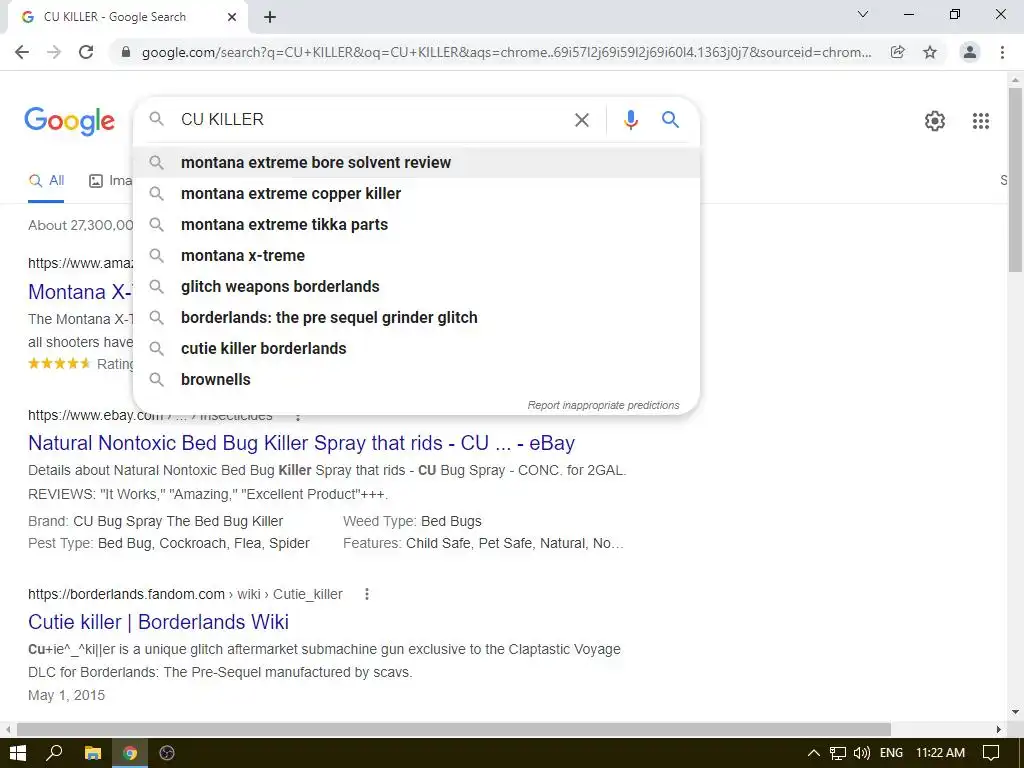
Task: Open the tab search chevron
Action: click(x=863, y=14)
